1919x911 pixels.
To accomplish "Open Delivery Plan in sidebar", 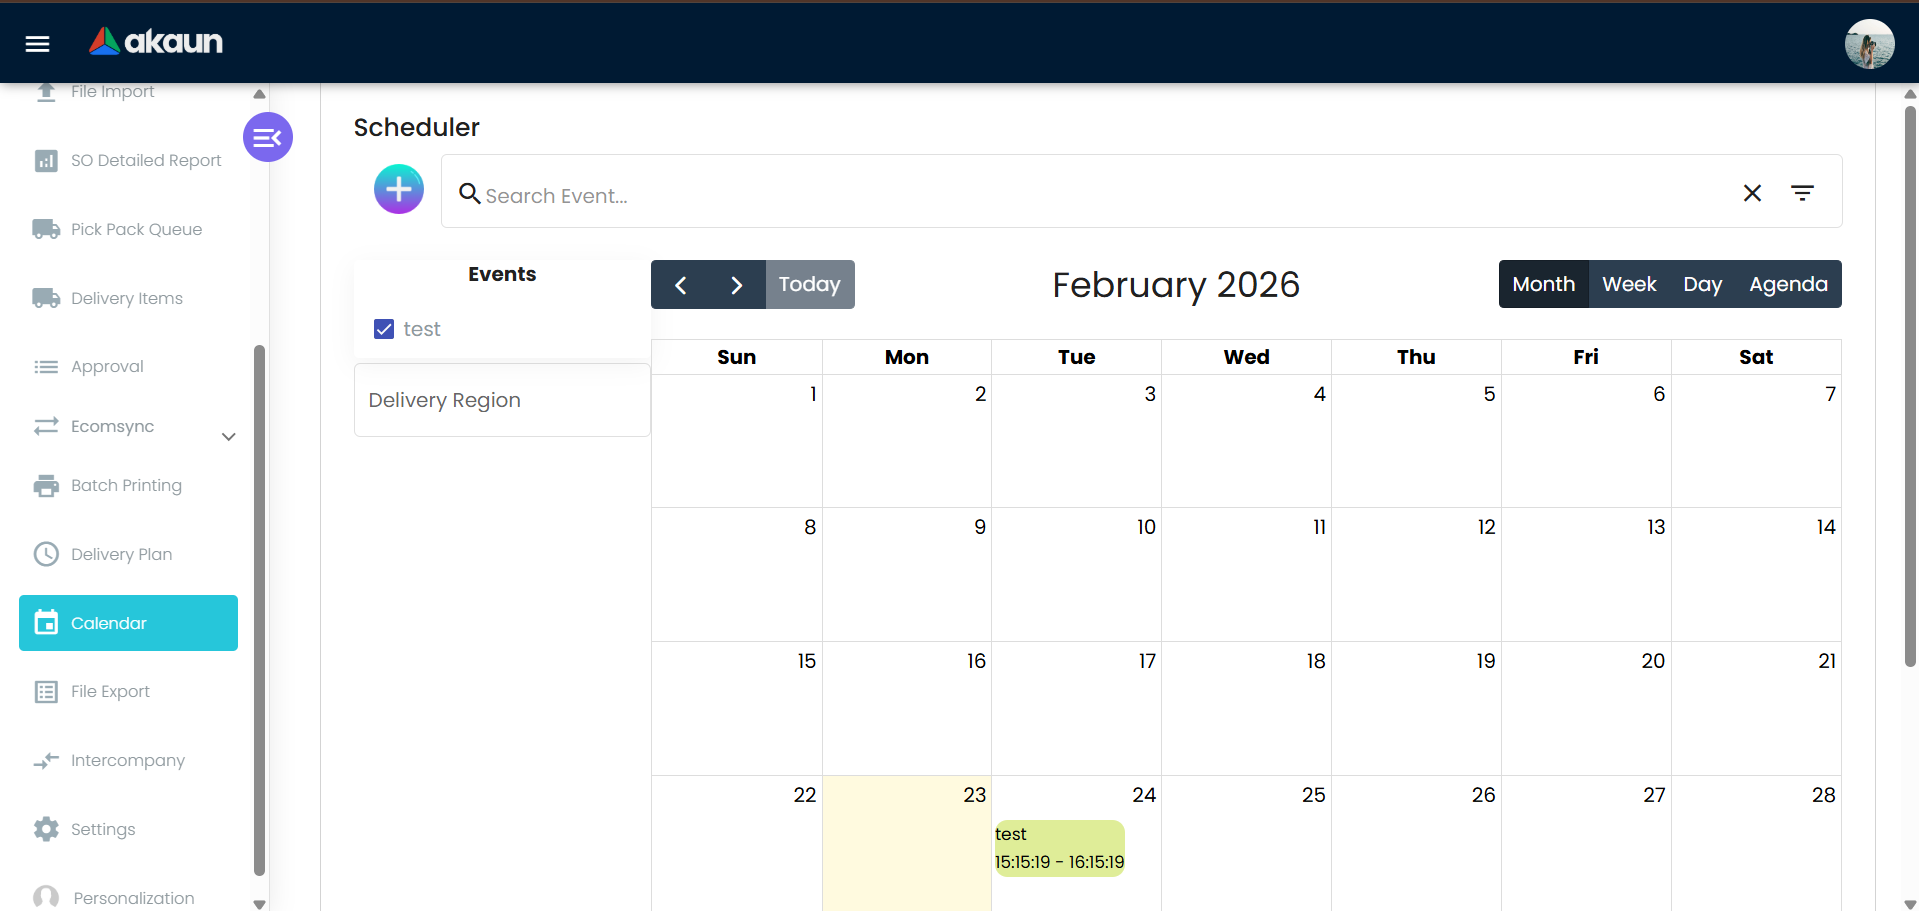I will [121, 554].
